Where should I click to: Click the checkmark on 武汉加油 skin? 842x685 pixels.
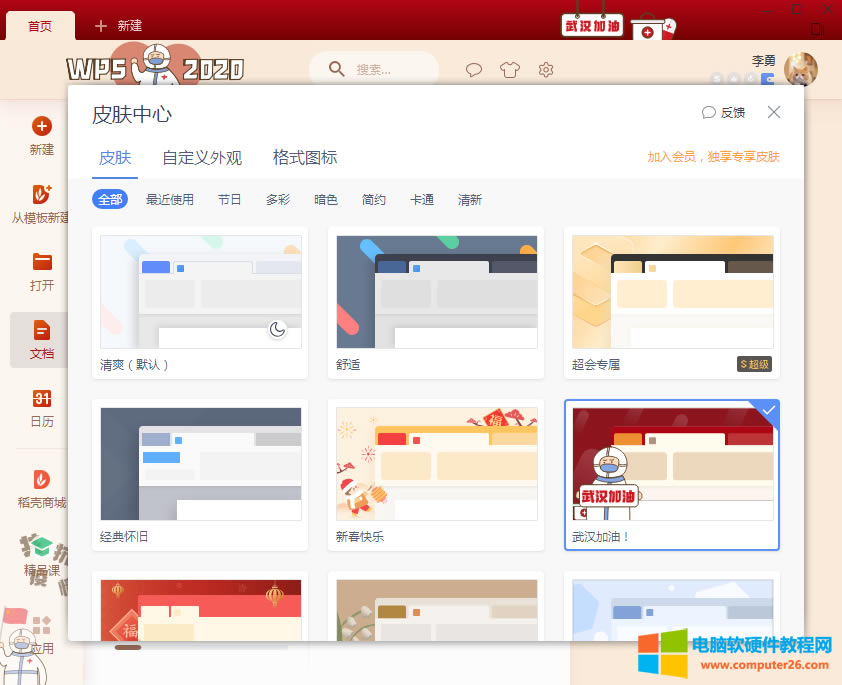coord(766,411)
